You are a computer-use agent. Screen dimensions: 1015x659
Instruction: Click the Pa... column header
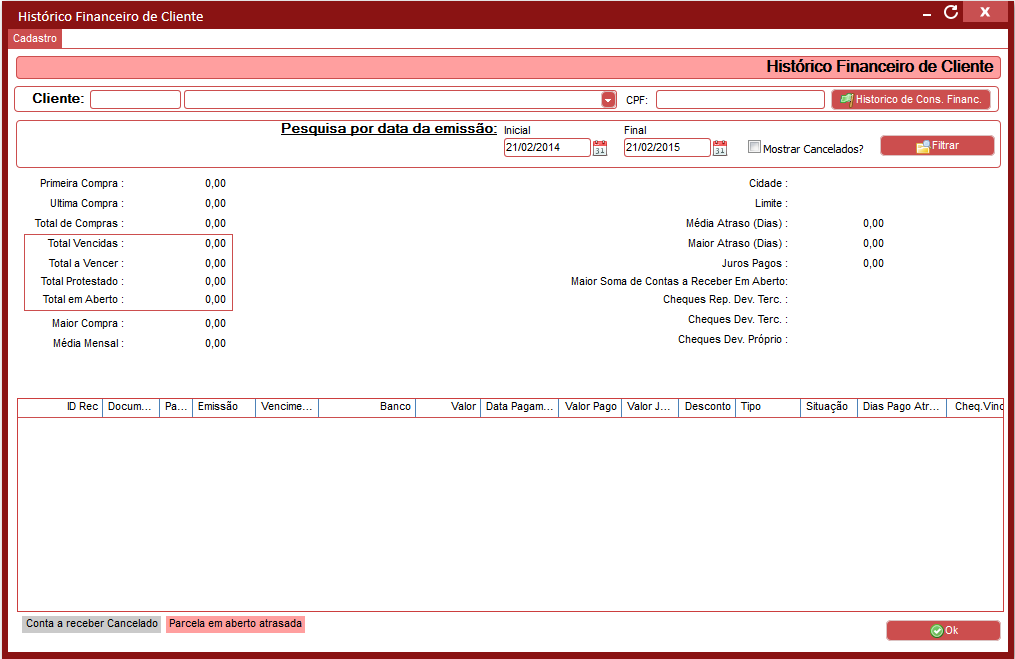pos(176,407)
